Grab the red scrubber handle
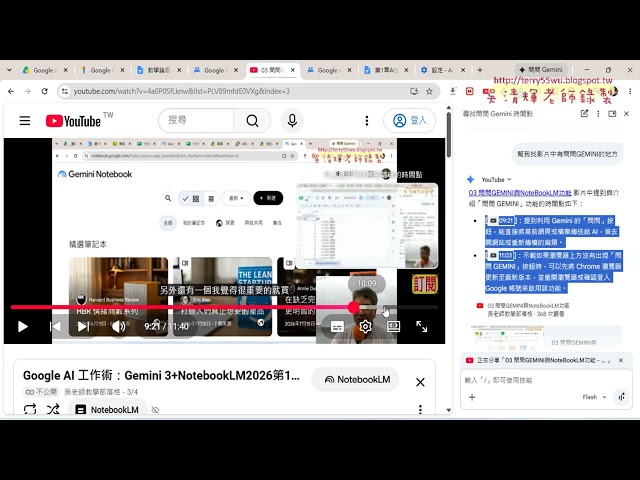The width and height of the screenshot is (640, 480). 353,307
